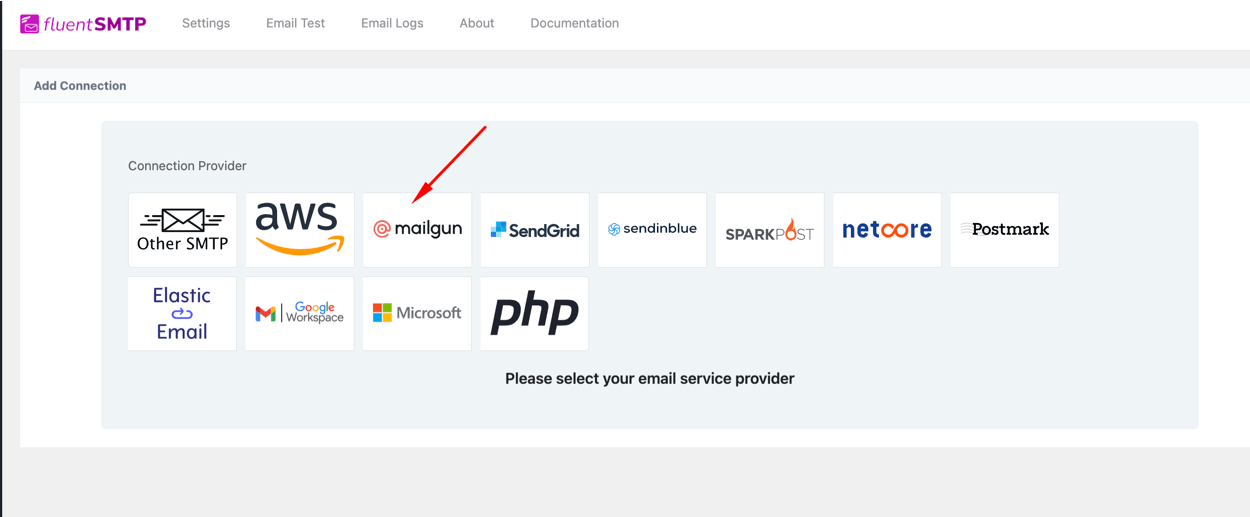The height and width of the screenshot is (517, 1250).
Task: Choose Postmark as provider
Action: coord(1004,230)
